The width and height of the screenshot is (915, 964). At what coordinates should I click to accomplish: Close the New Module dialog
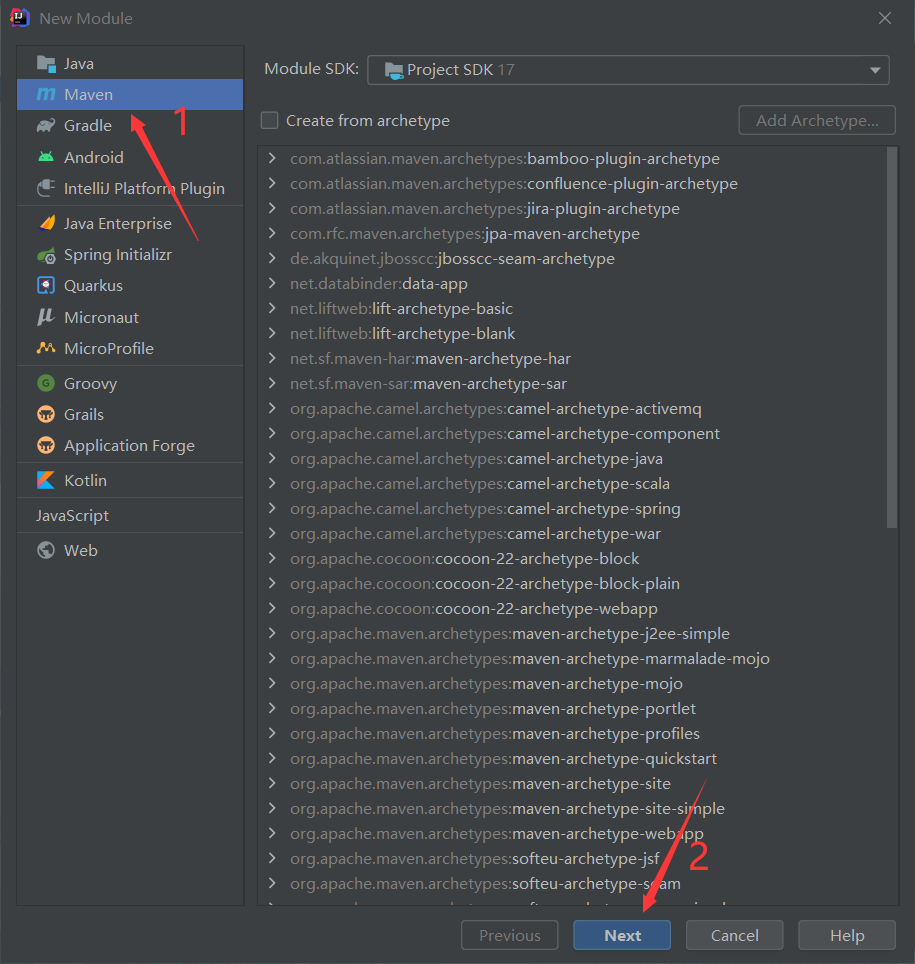[x=885, y=18]
